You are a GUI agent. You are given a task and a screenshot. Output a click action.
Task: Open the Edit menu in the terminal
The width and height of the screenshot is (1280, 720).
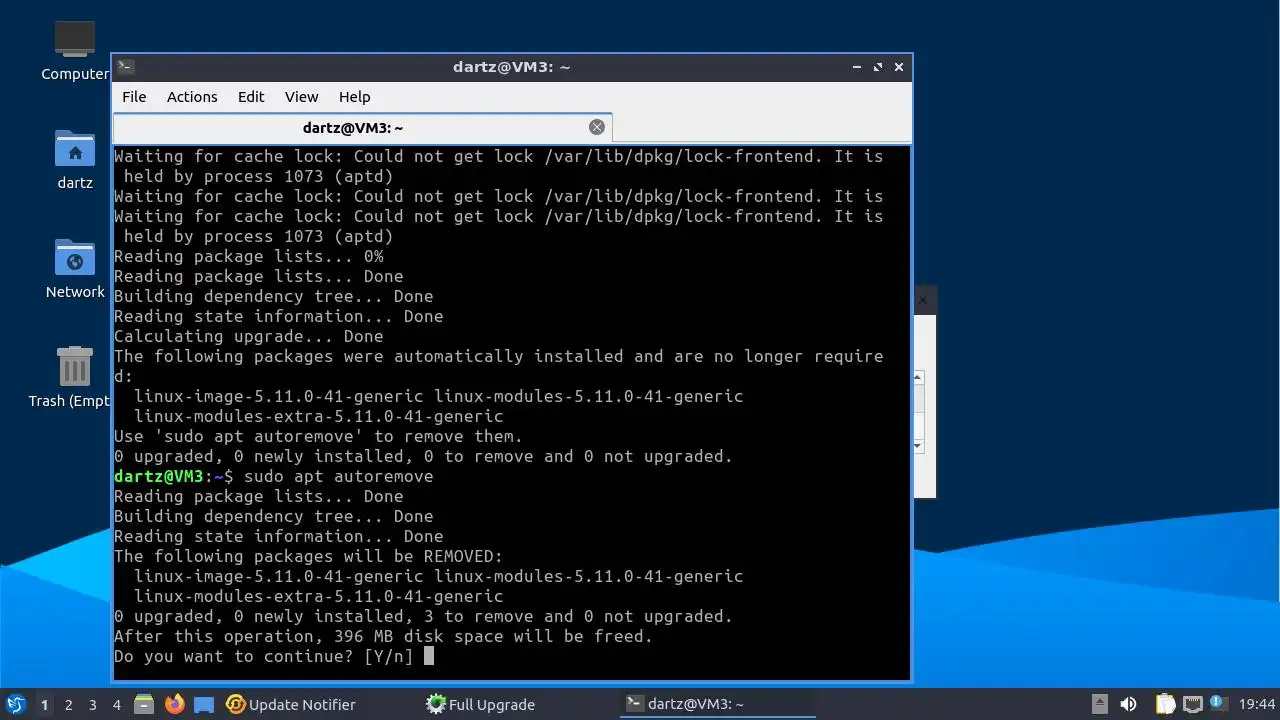[x=251, y=97]
